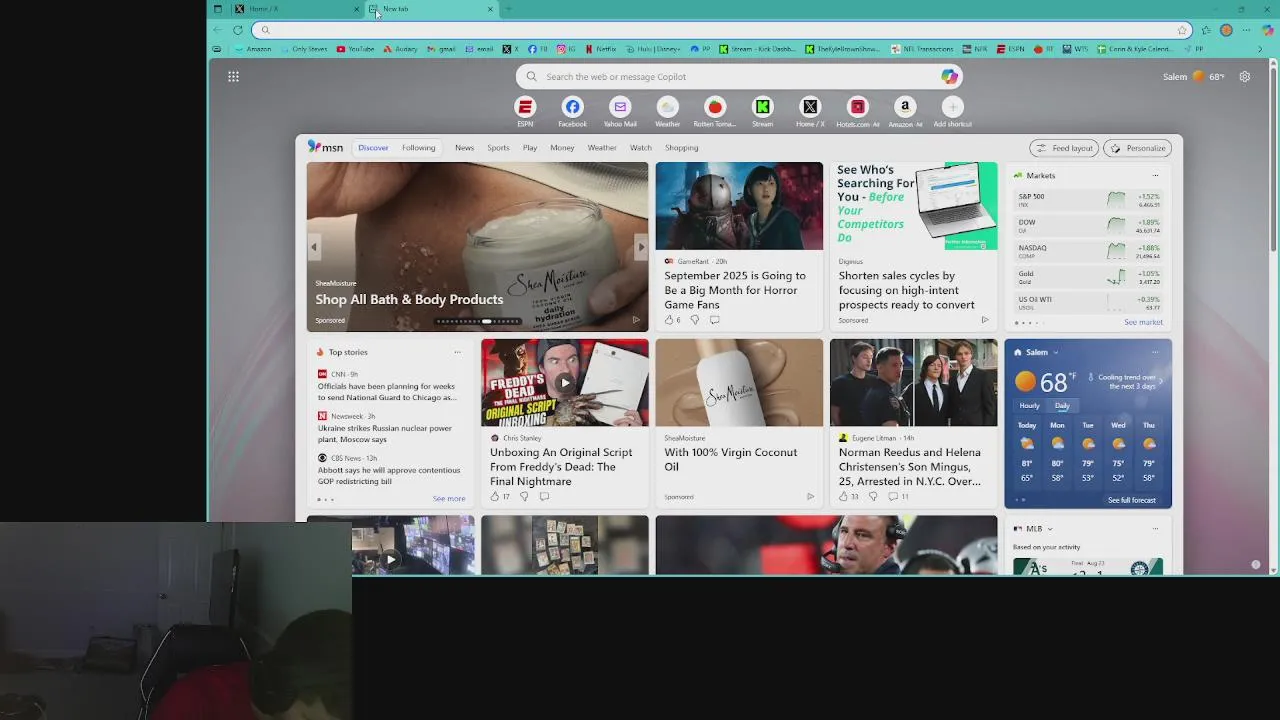Click the Copilot icon in search box
This screenshot has height=720, width=1280.
[x=949, y=76]
